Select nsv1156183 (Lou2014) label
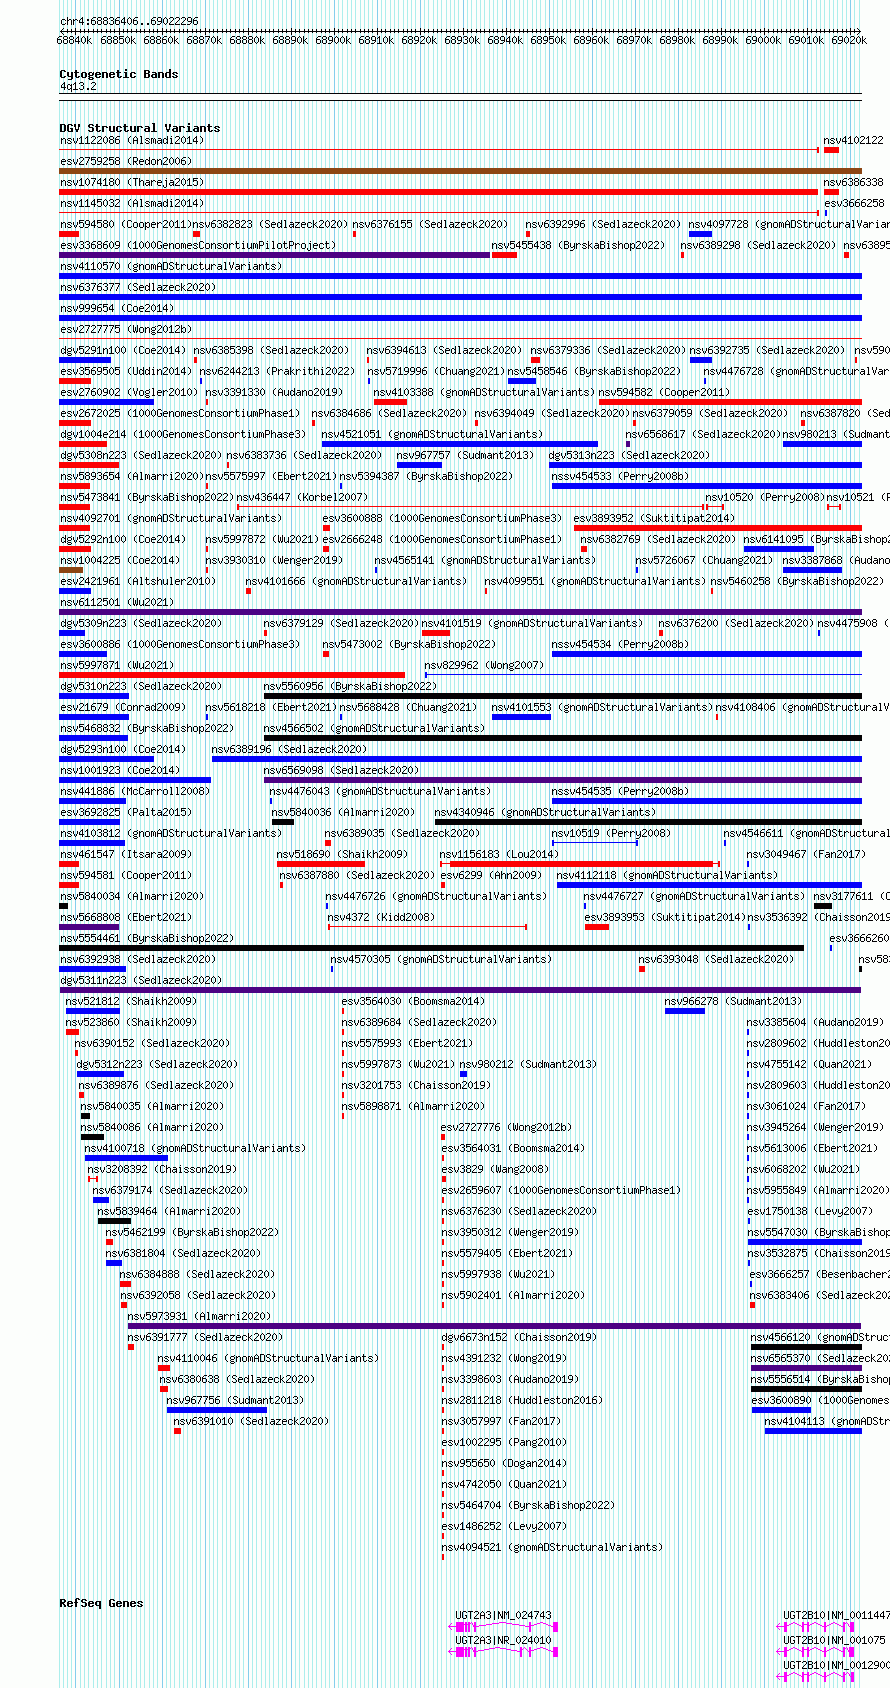 (x=499, y=854)
